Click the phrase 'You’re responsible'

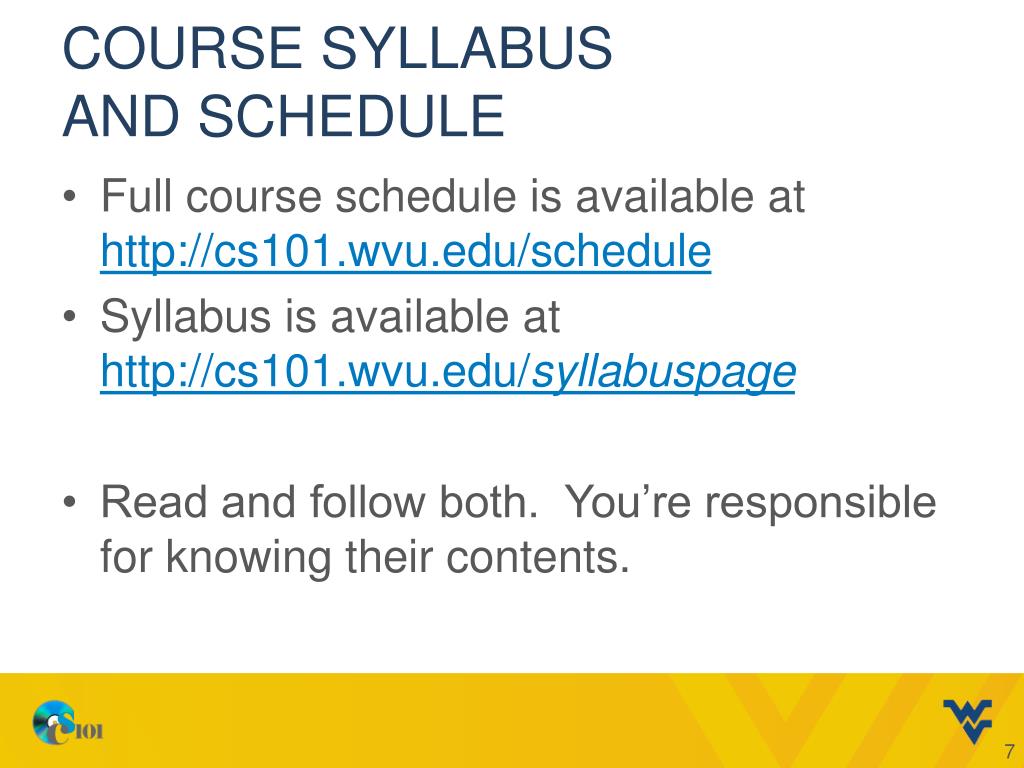point(750,503)
